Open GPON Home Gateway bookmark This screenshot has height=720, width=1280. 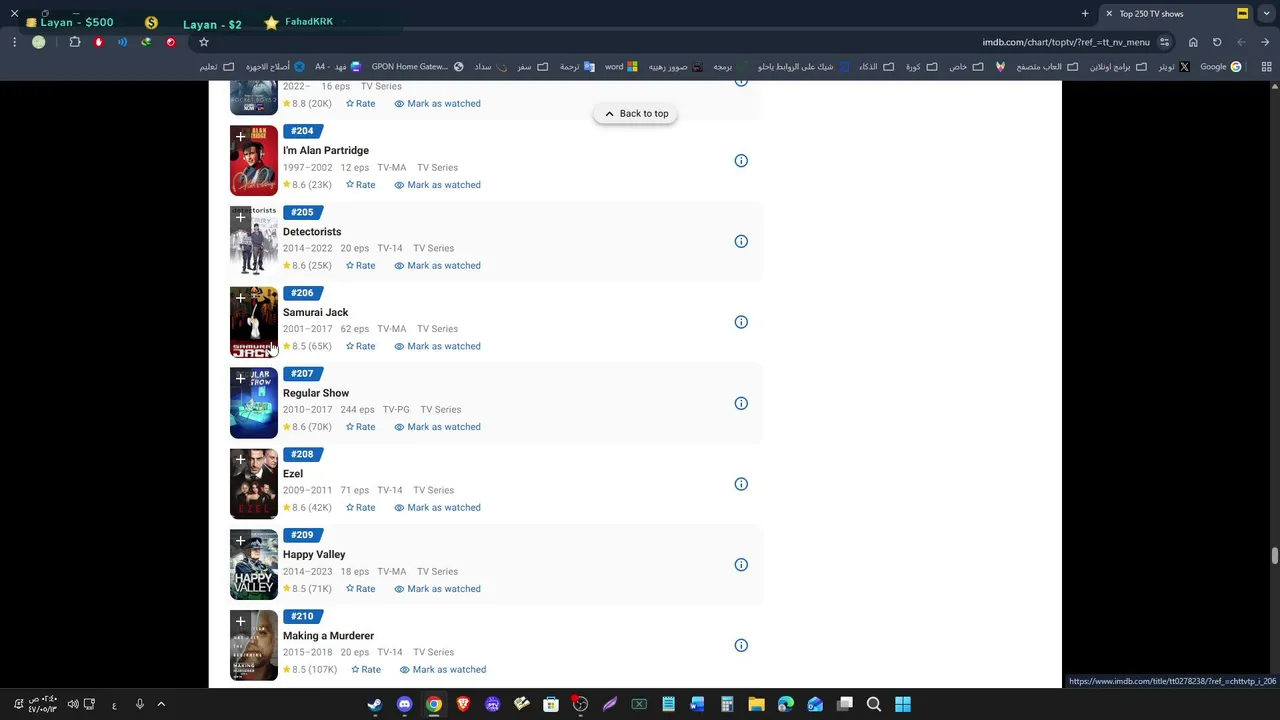click(x=417, y=67)
